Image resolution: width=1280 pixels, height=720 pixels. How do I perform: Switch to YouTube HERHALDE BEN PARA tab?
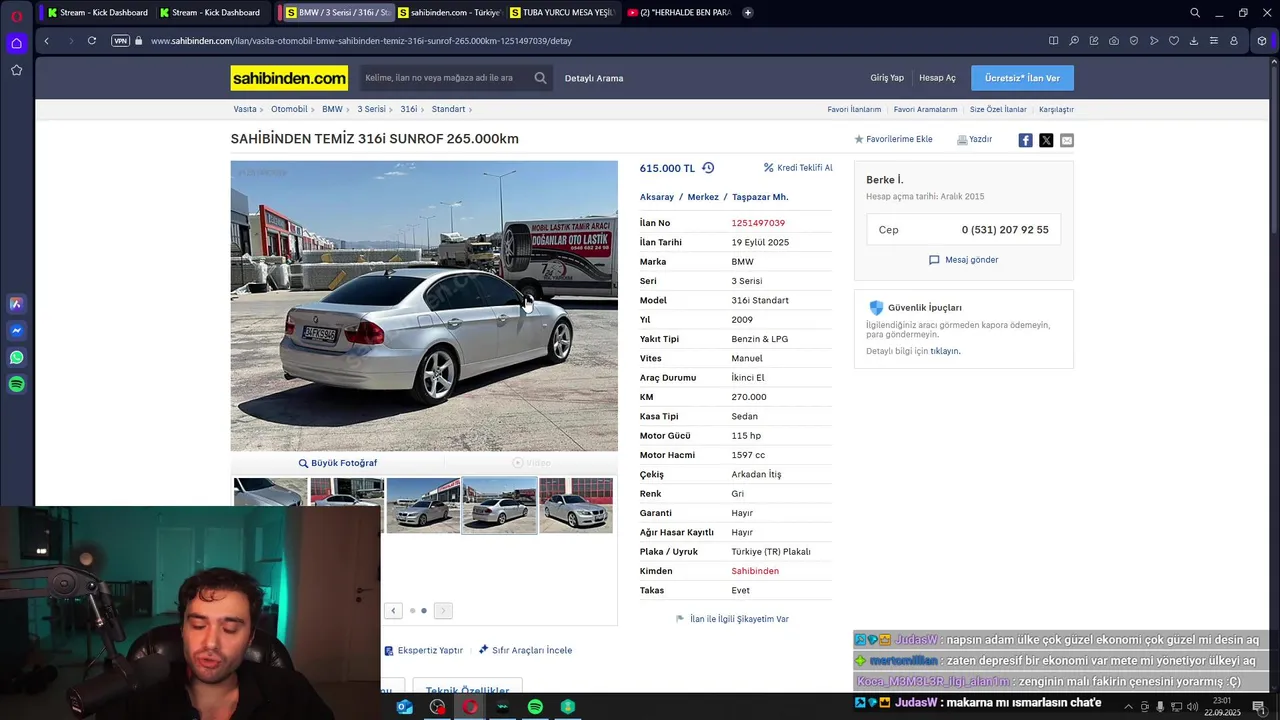tap(679, 13)
